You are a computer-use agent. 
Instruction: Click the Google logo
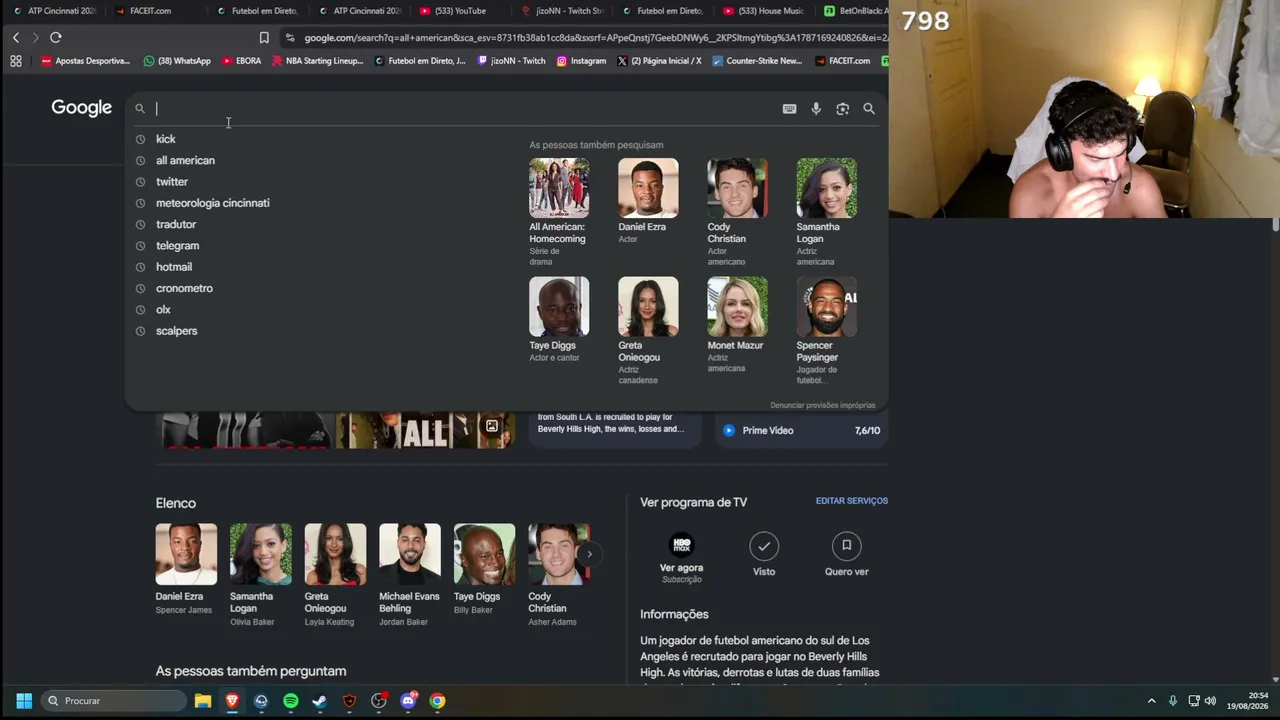coord(82,108)
